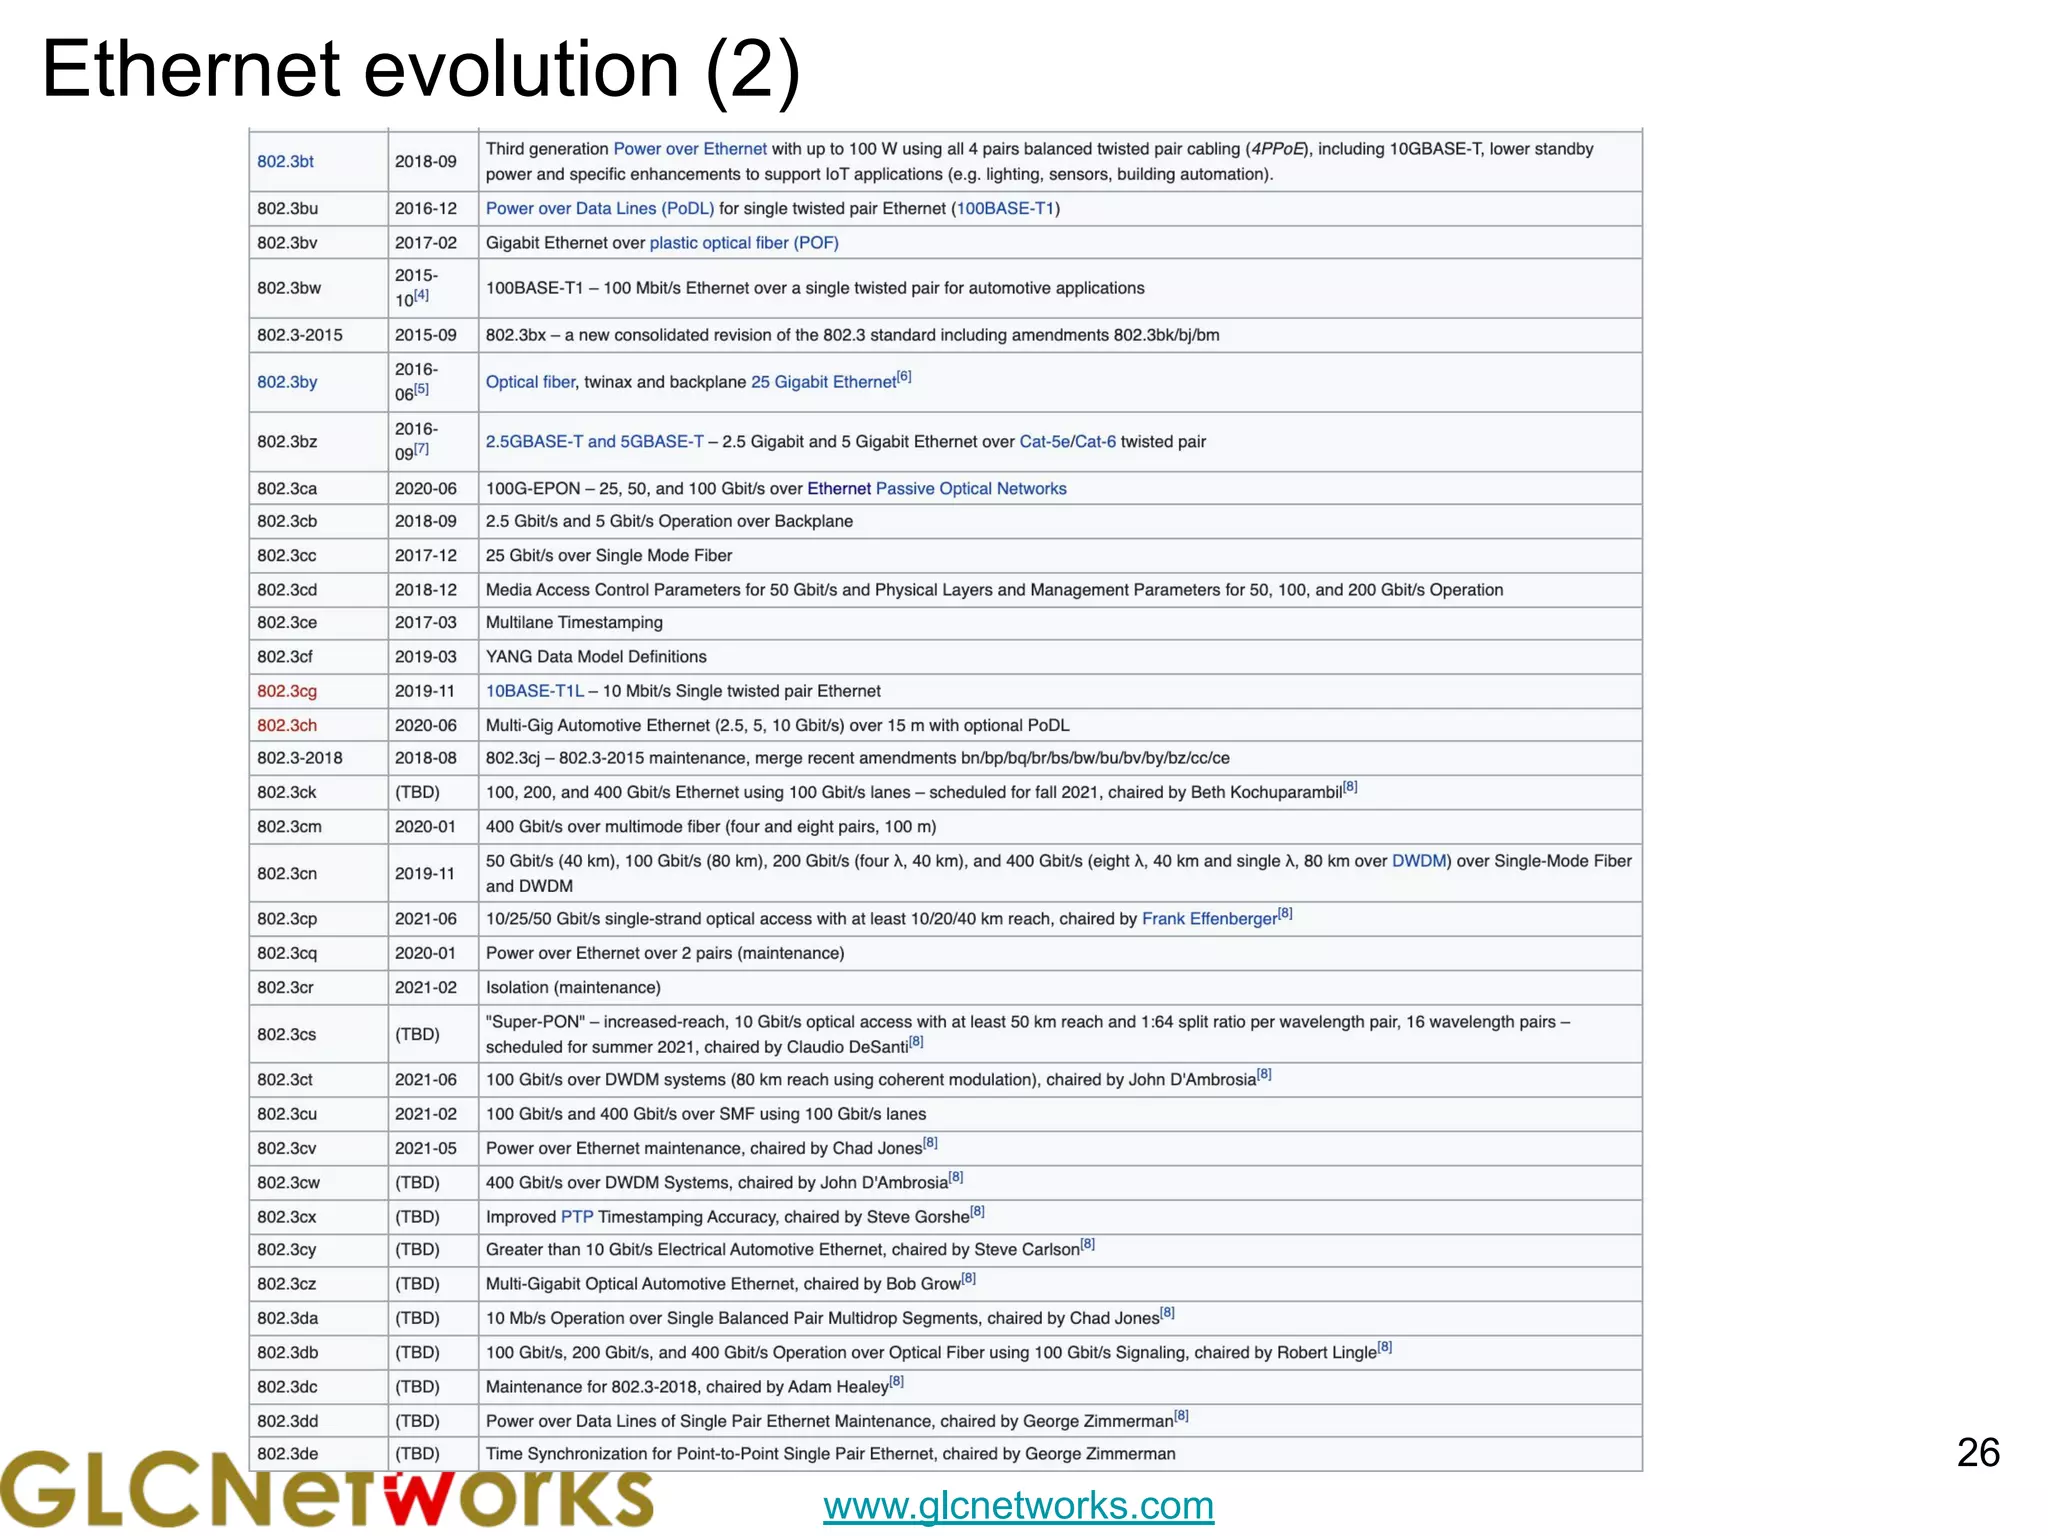2048x1536 pixels.
Task: Select the 802.3cb cell
Action: coord(318,521)
